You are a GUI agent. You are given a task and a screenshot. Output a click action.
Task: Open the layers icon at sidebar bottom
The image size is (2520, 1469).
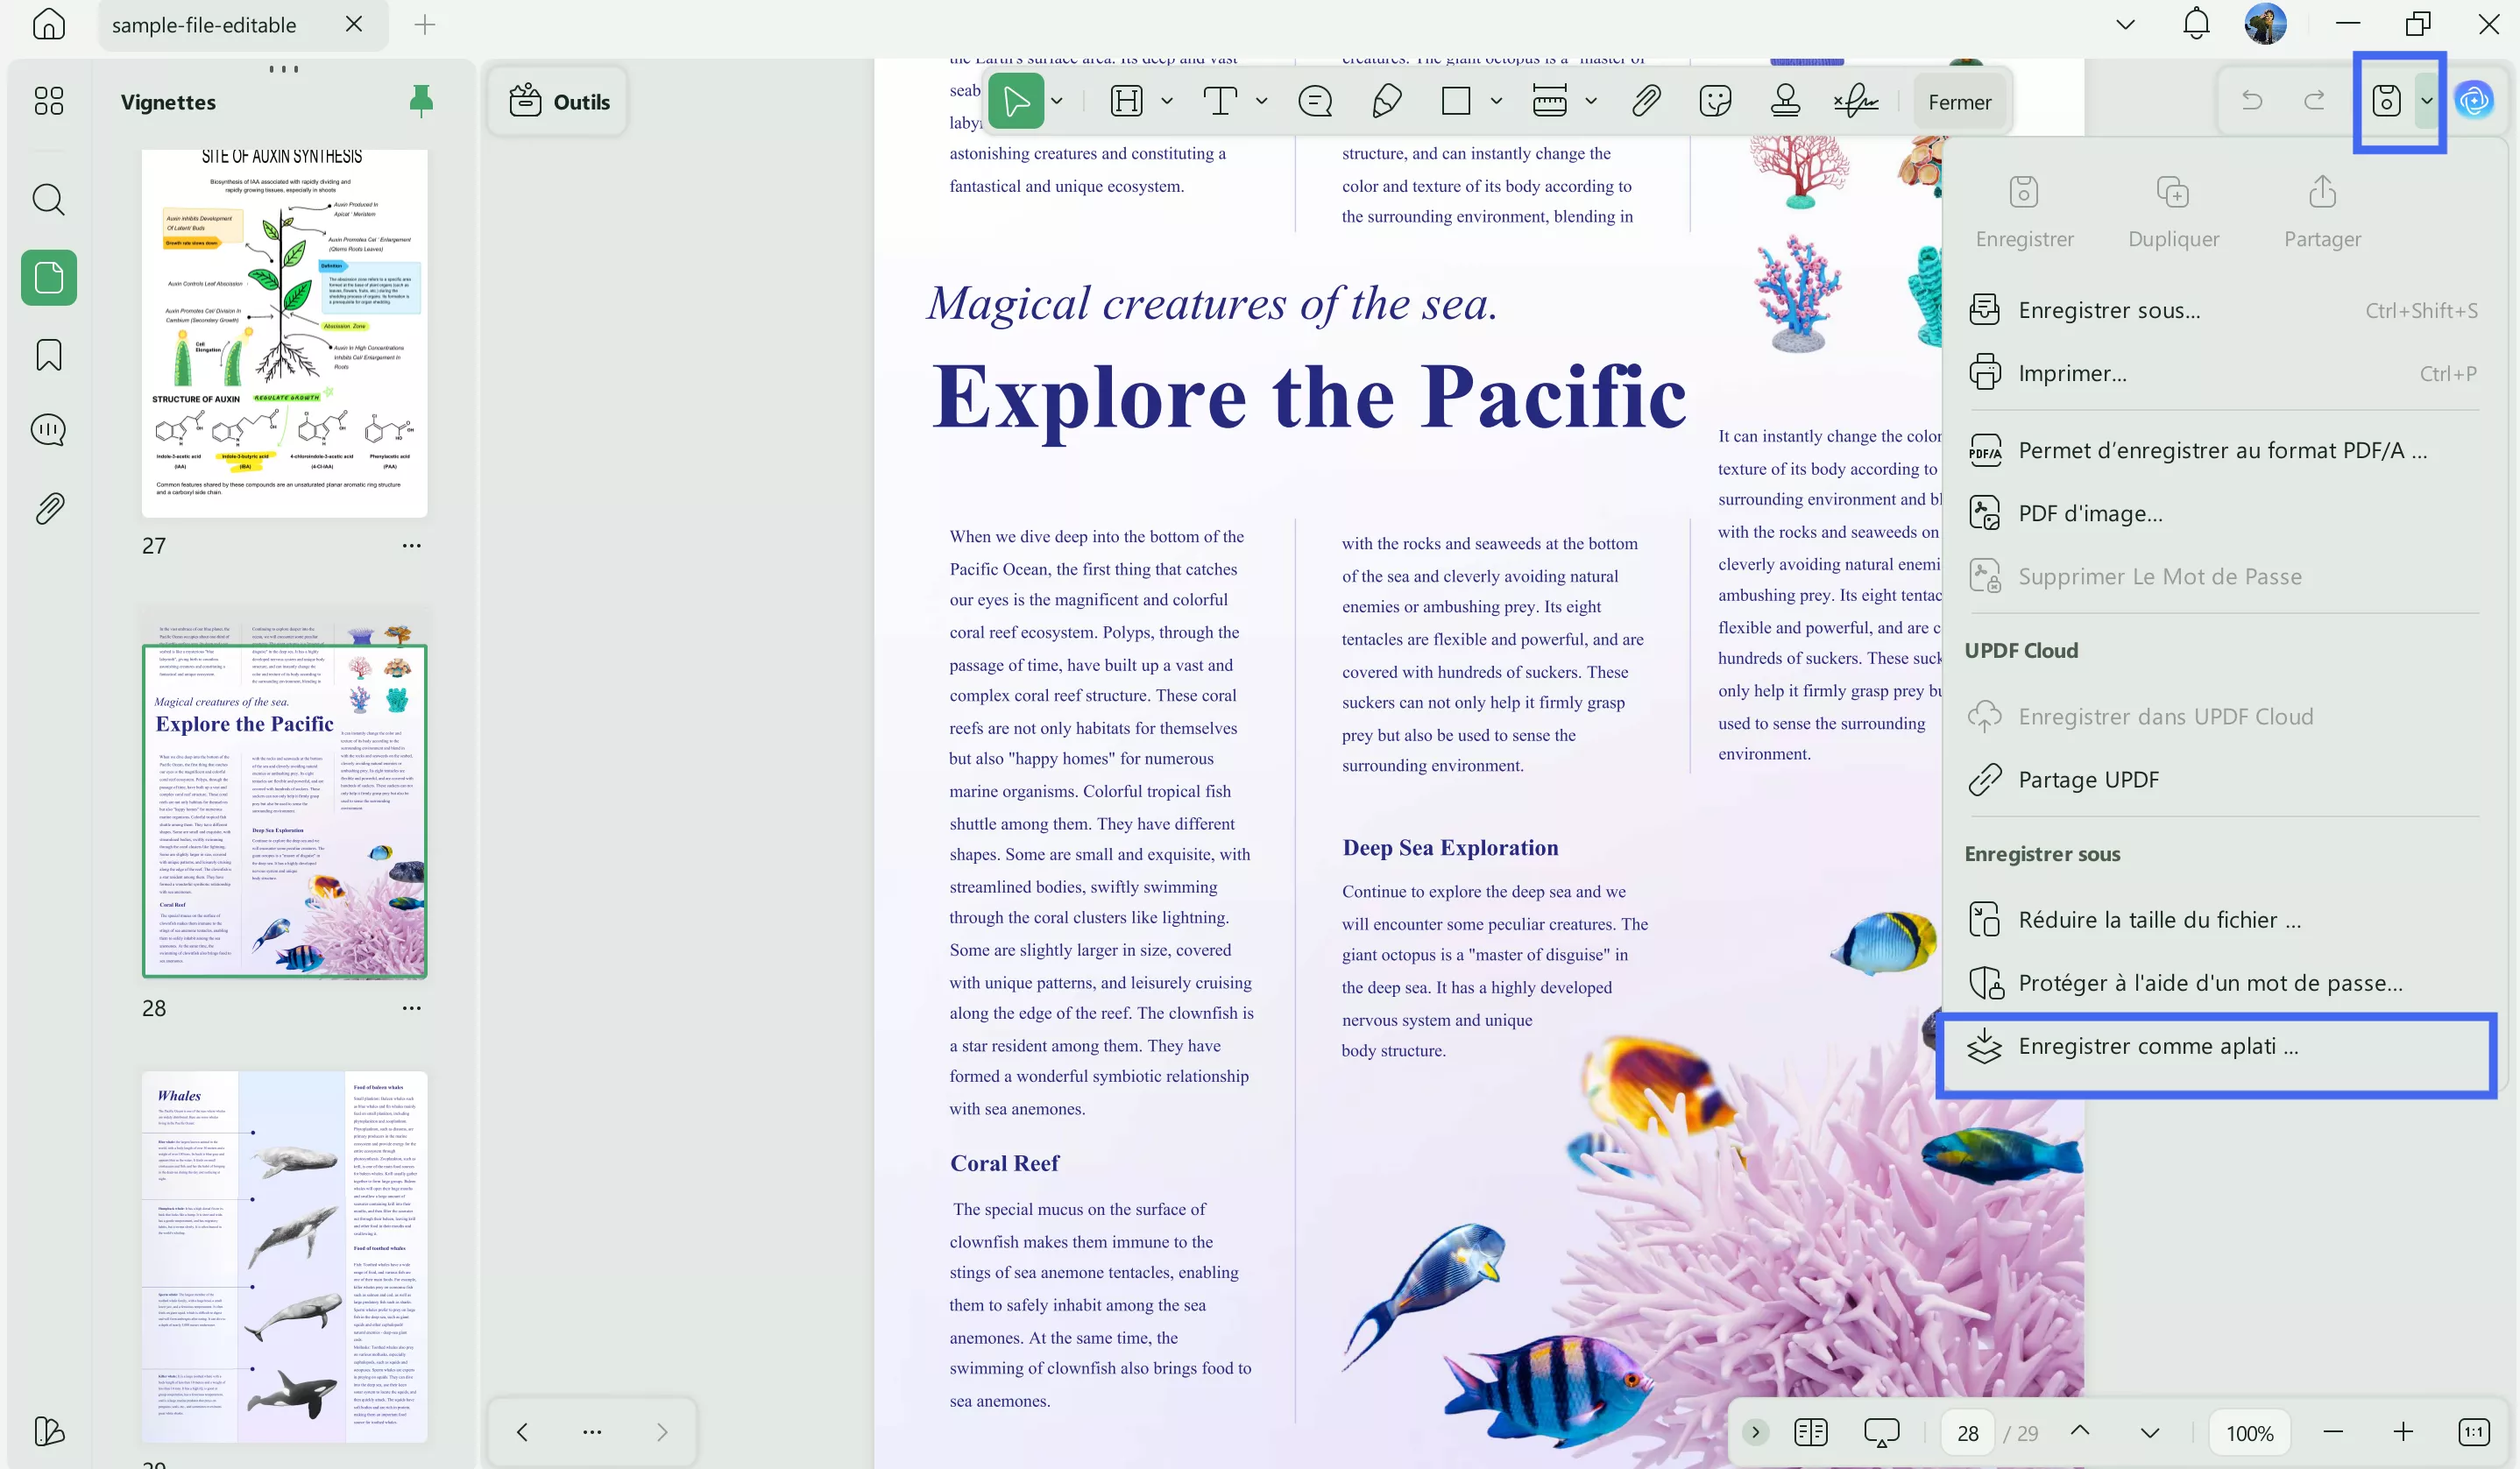pyautogui.click(x=48, y=1431)
